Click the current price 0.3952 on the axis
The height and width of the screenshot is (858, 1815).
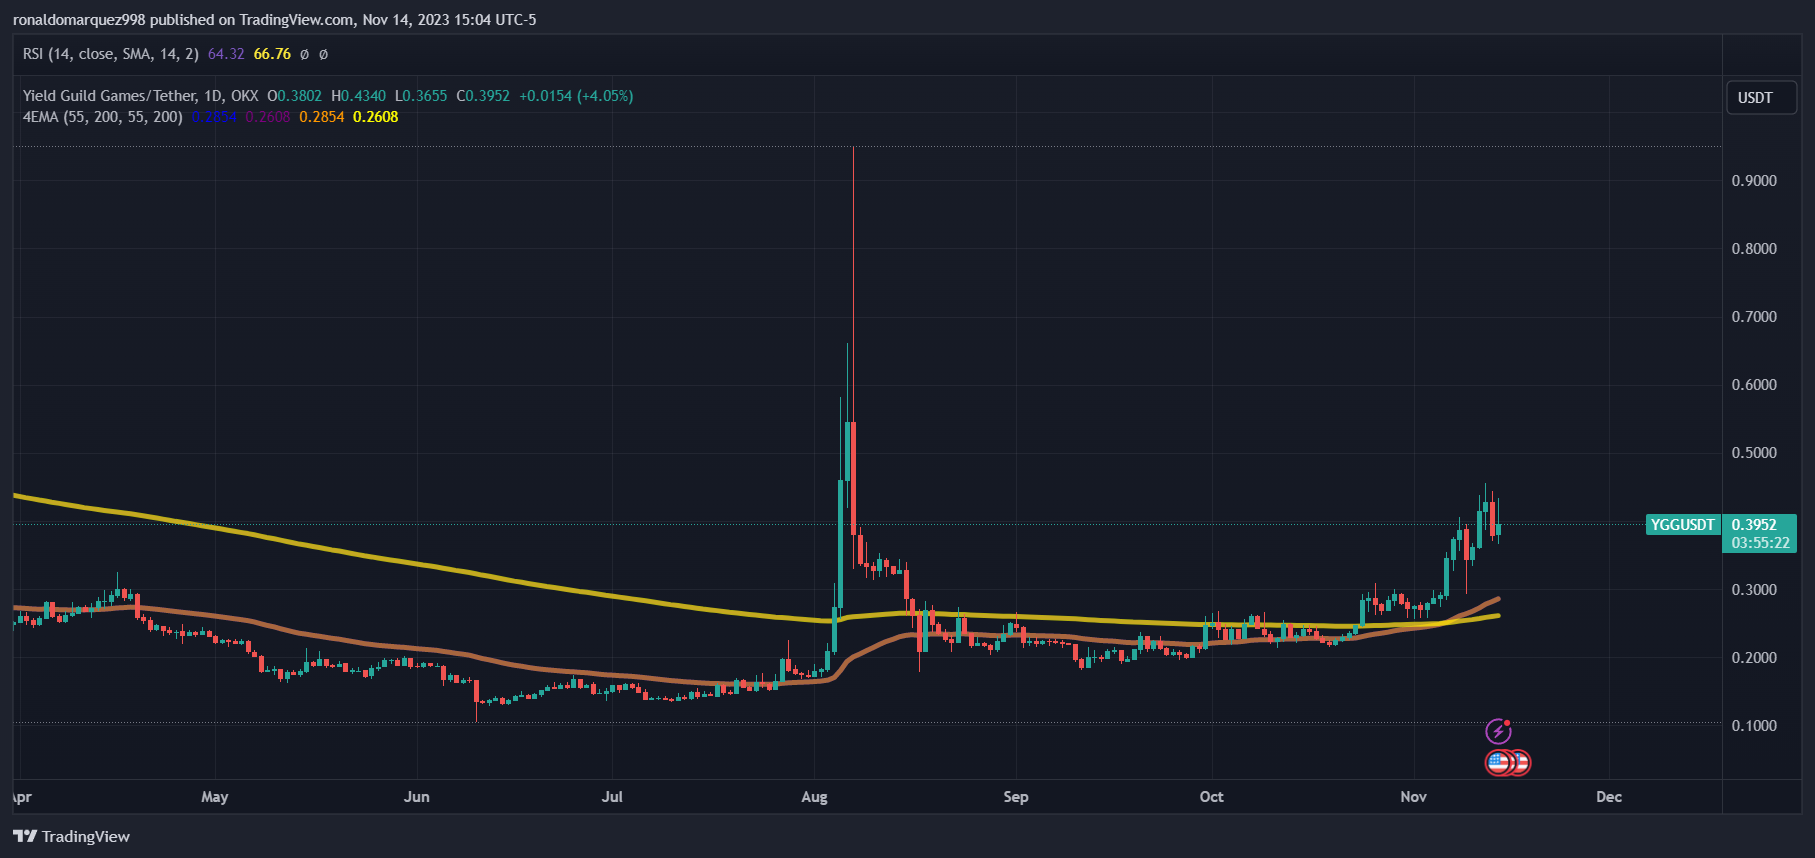1754,525
